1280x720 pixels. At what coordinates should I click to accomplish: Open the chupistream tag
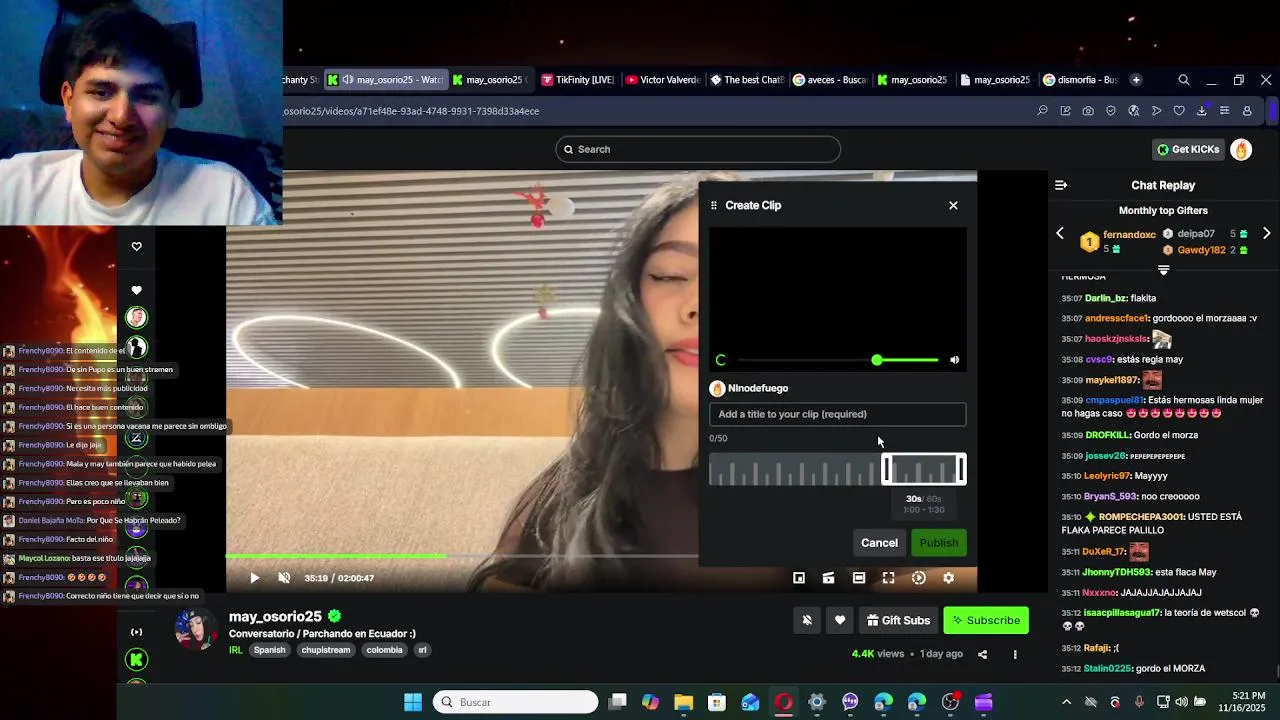point(326,650)
